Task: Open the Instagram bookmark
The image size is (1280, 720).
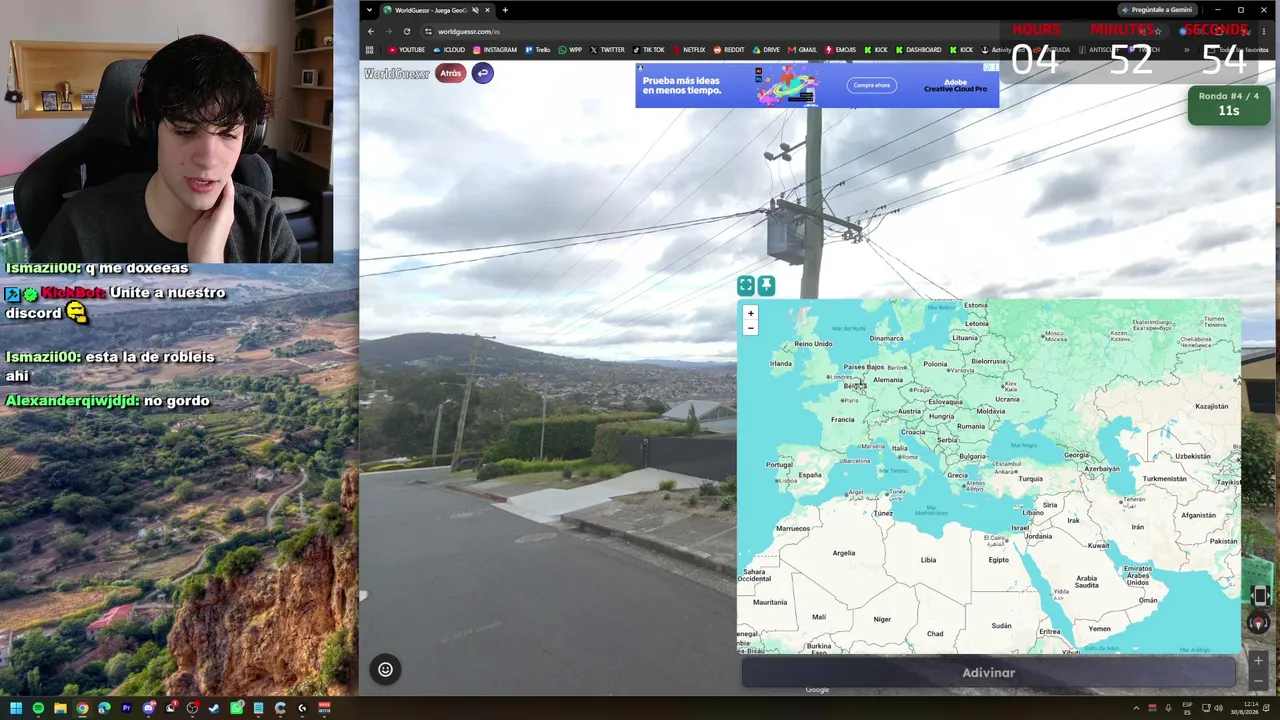Action: pyautogui.click(x=495, y=50)
